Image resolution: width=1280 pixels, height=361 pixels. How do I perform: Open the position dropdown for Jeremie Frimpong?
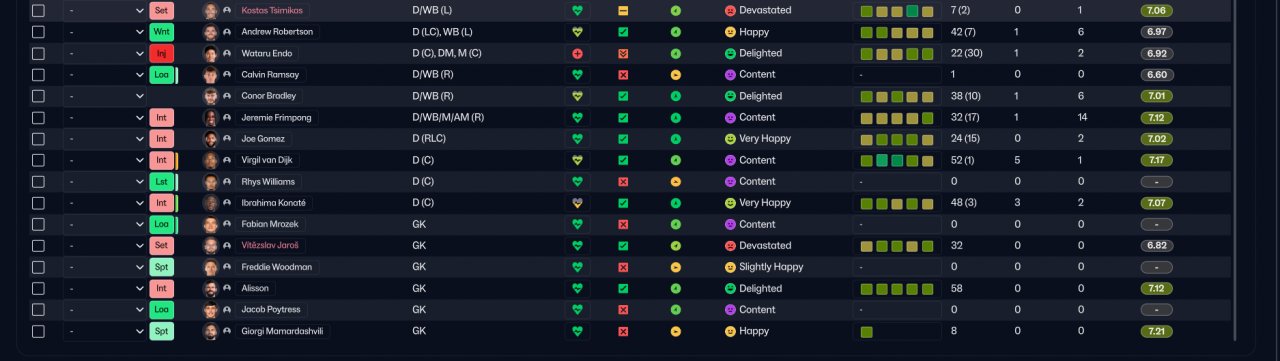[105, 117]
